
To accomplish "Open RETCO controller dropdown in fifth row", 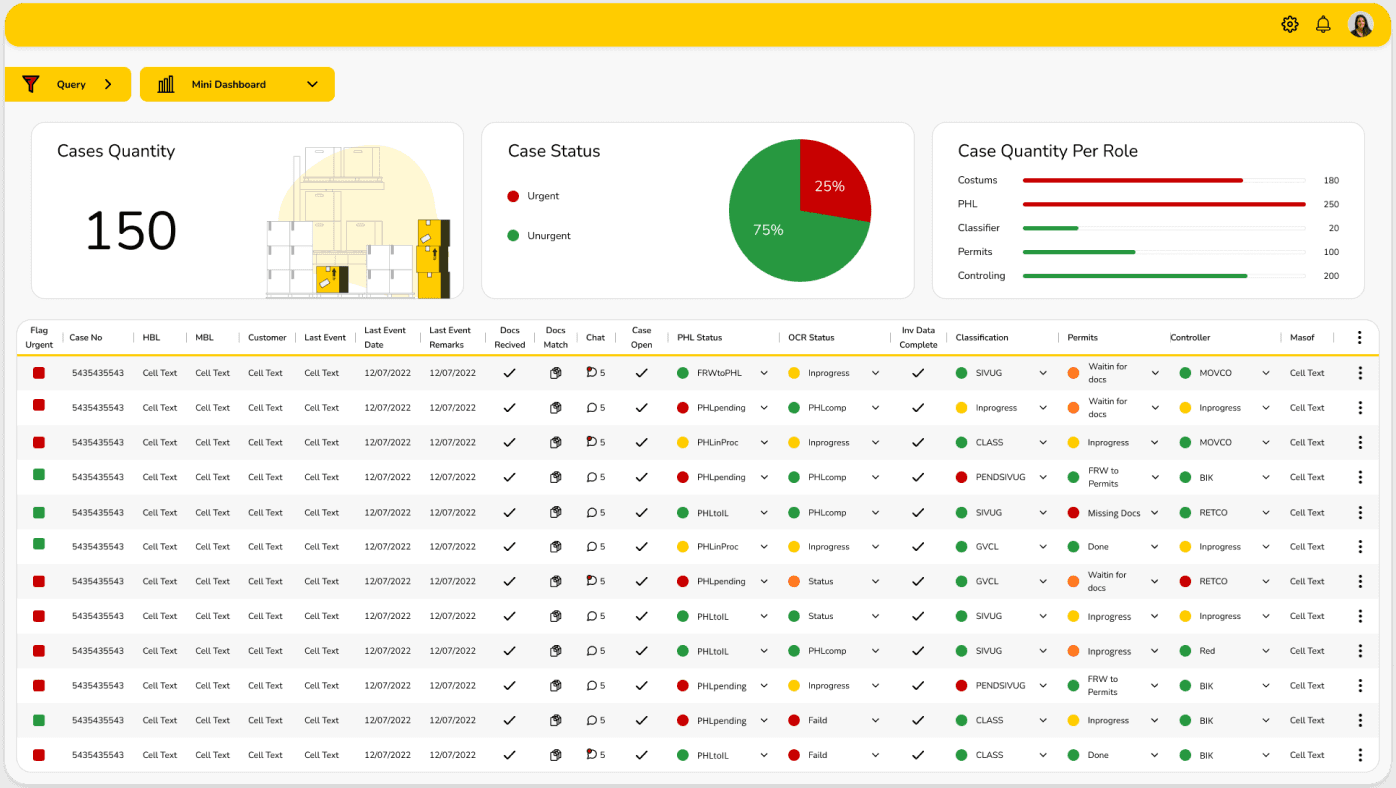I will click(1265, 513).
